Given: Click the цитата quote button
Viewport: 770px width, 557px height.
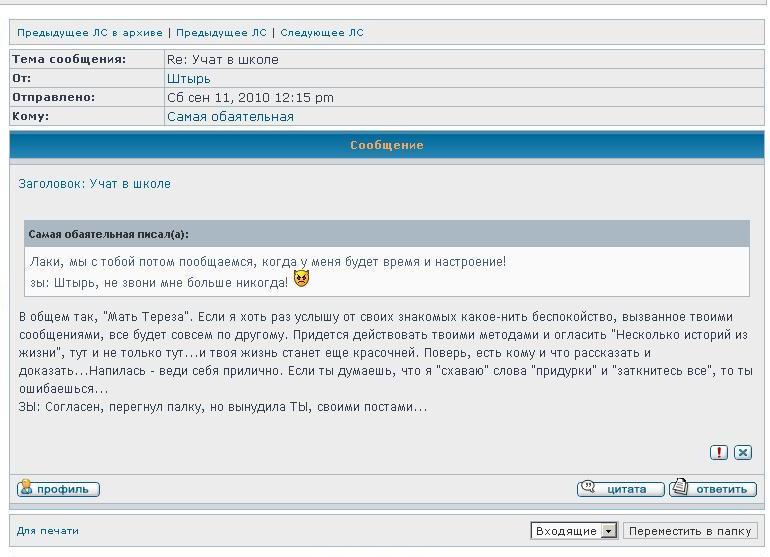Looking at the screenshot, I should tap(621, 488).
